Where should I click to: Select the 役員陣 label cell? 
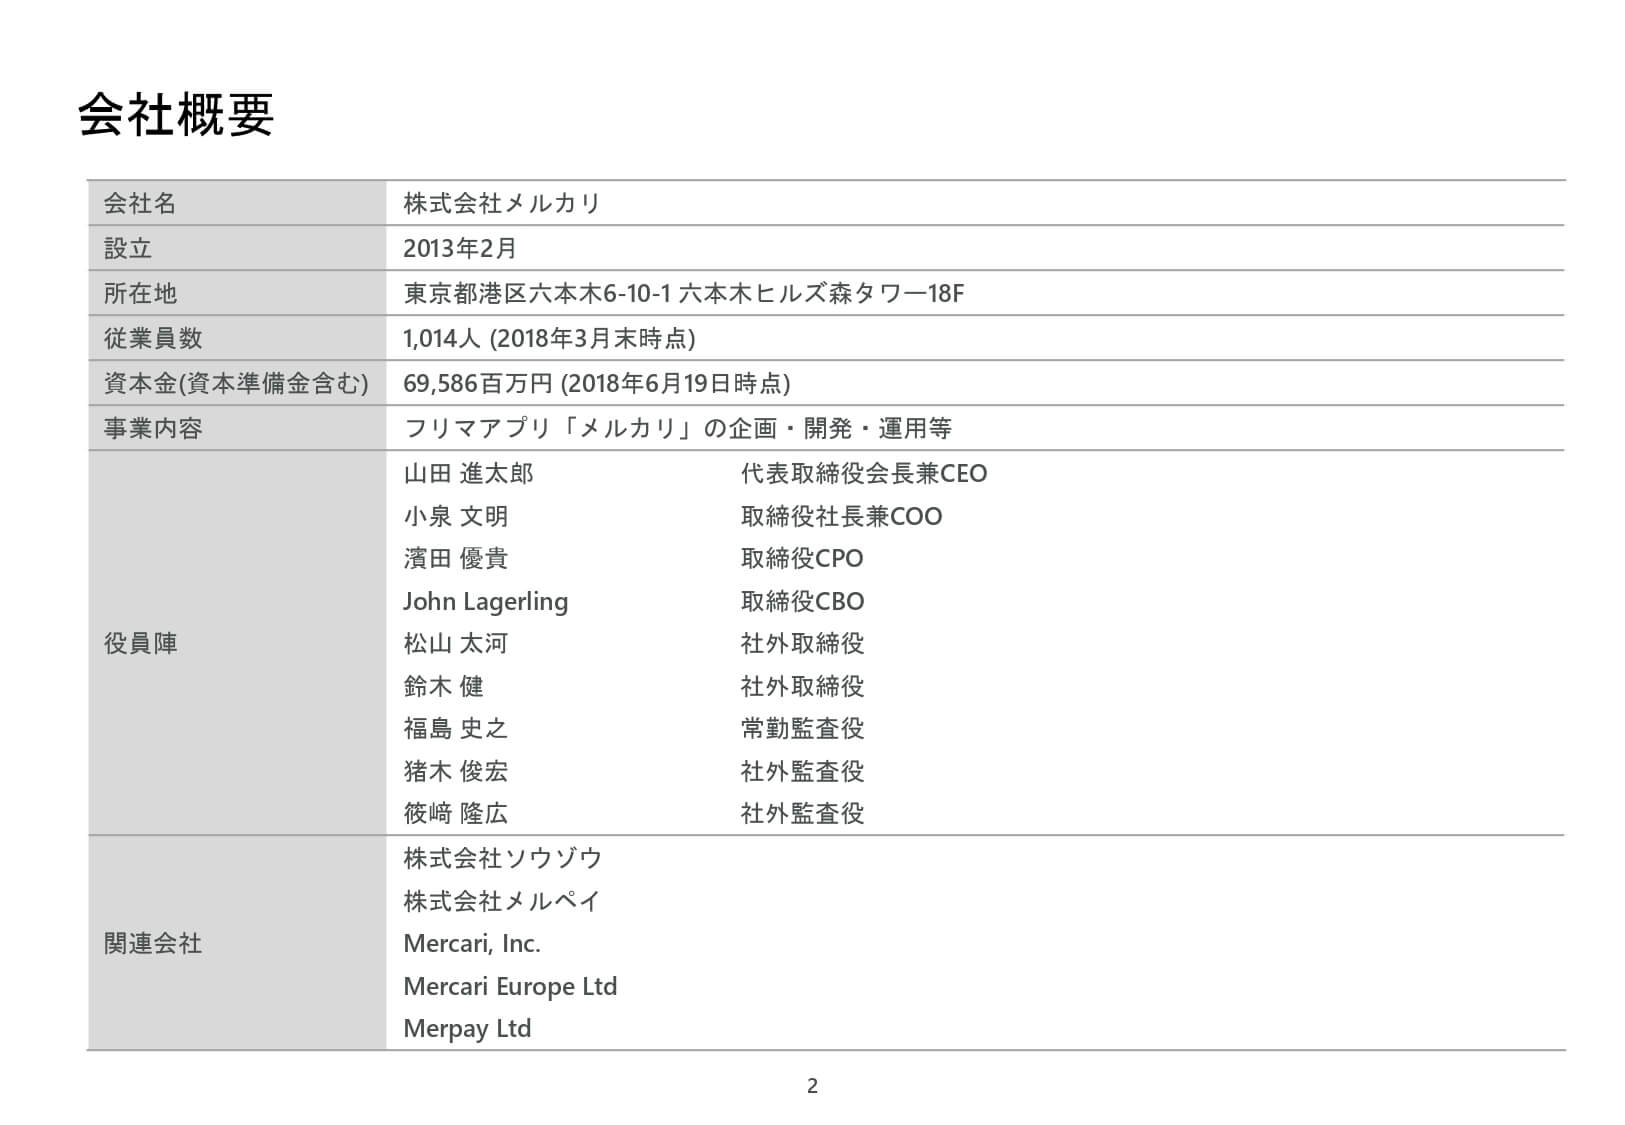point(237,643)
